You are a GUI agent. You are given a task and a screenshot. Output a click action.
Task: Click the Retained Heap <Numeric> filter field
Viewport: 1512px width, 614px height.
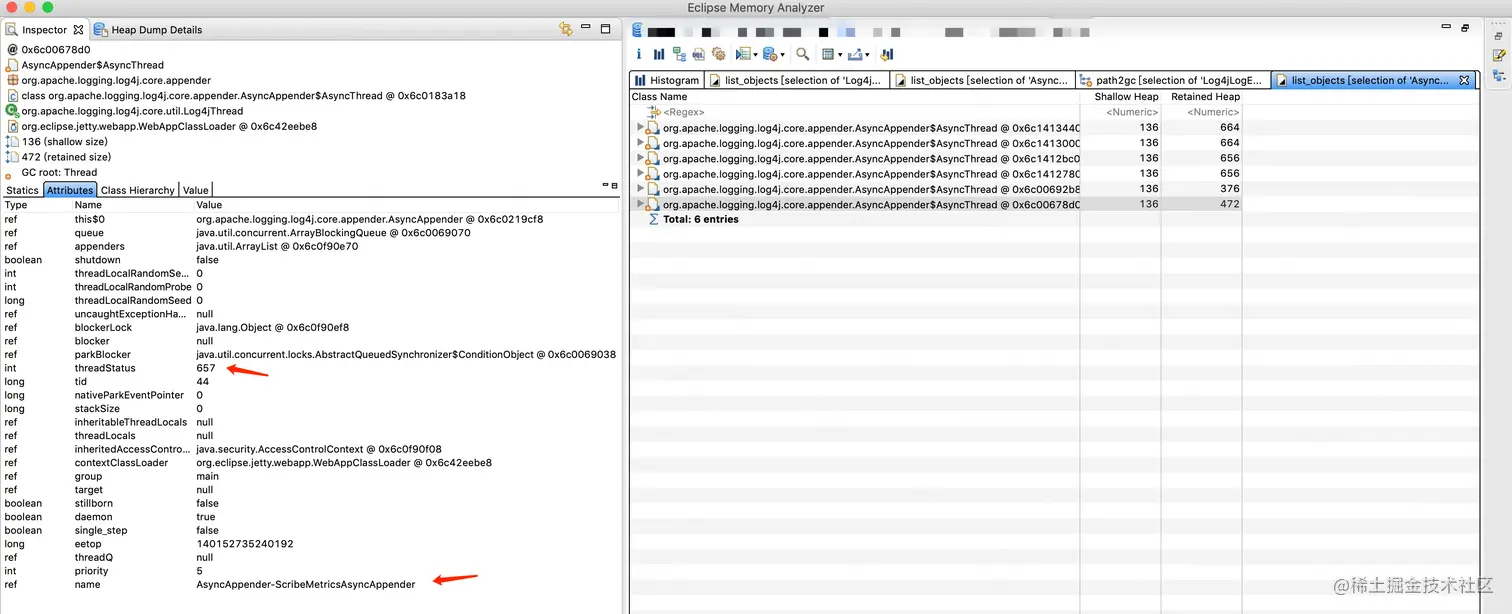coord(1202,112)
